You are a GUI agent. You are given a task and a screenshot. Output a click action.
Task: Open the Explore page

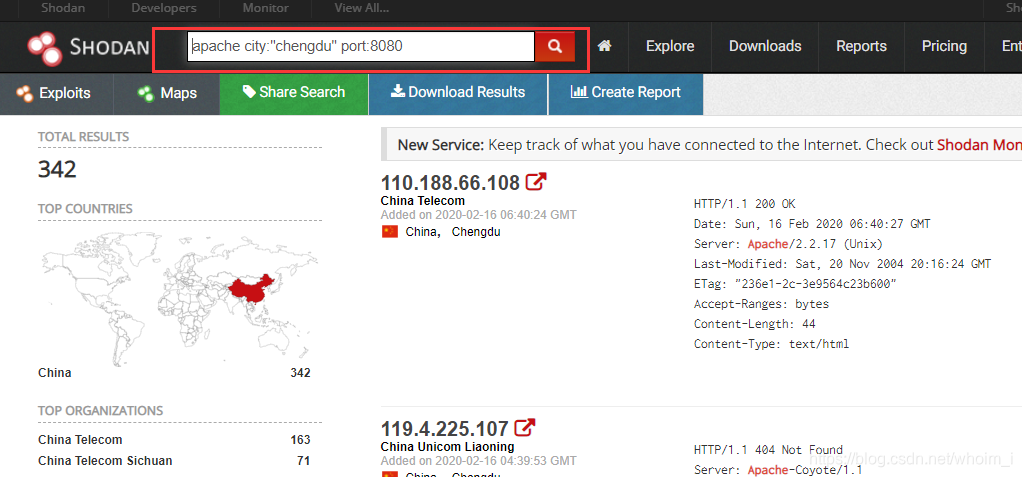[670, 46]
